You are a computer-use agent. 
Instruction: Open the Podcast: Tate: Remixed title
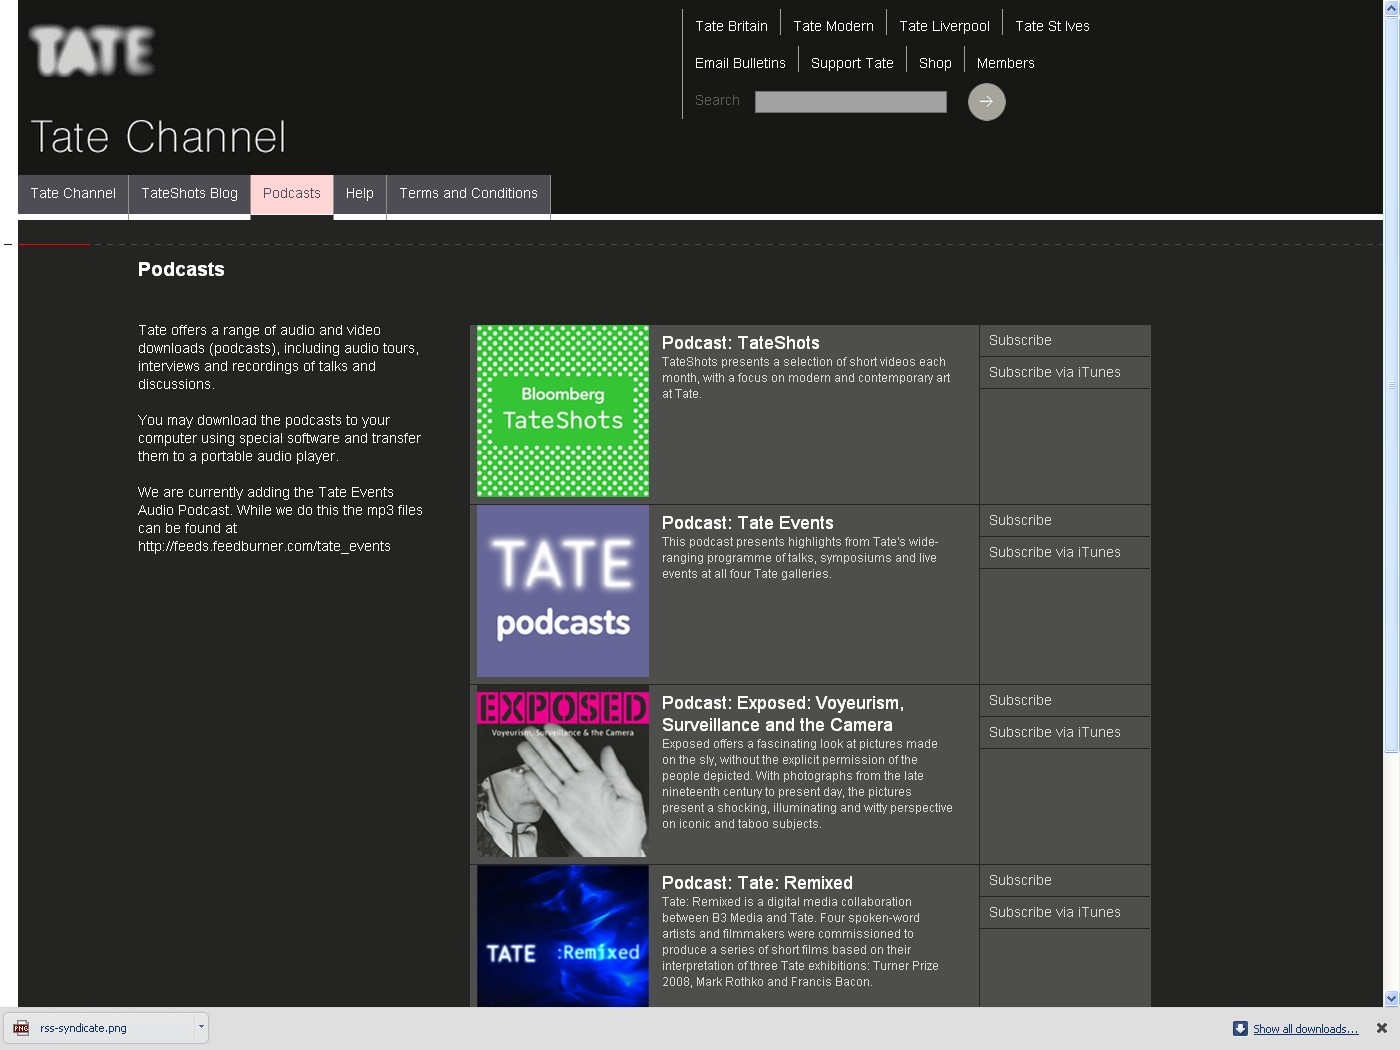tap(758, 883)
